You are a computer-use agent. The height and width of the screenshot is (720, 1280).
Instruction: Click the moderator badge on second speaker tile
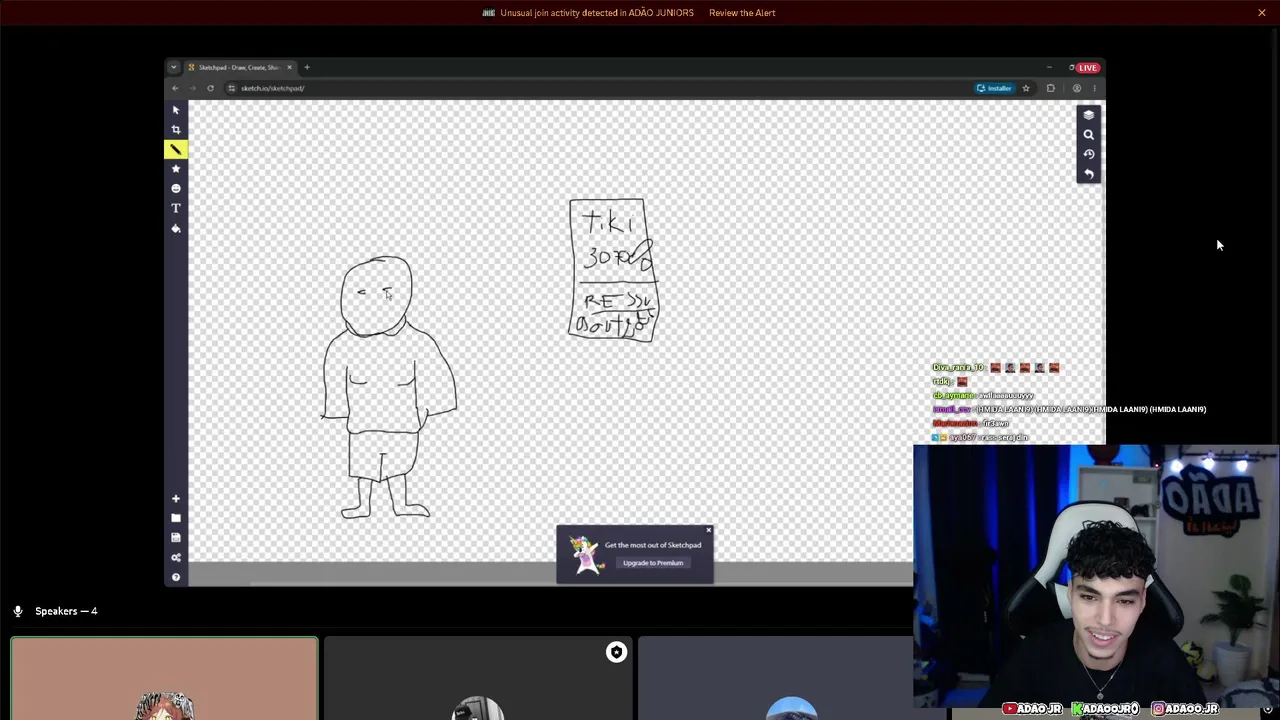[616, 653]
